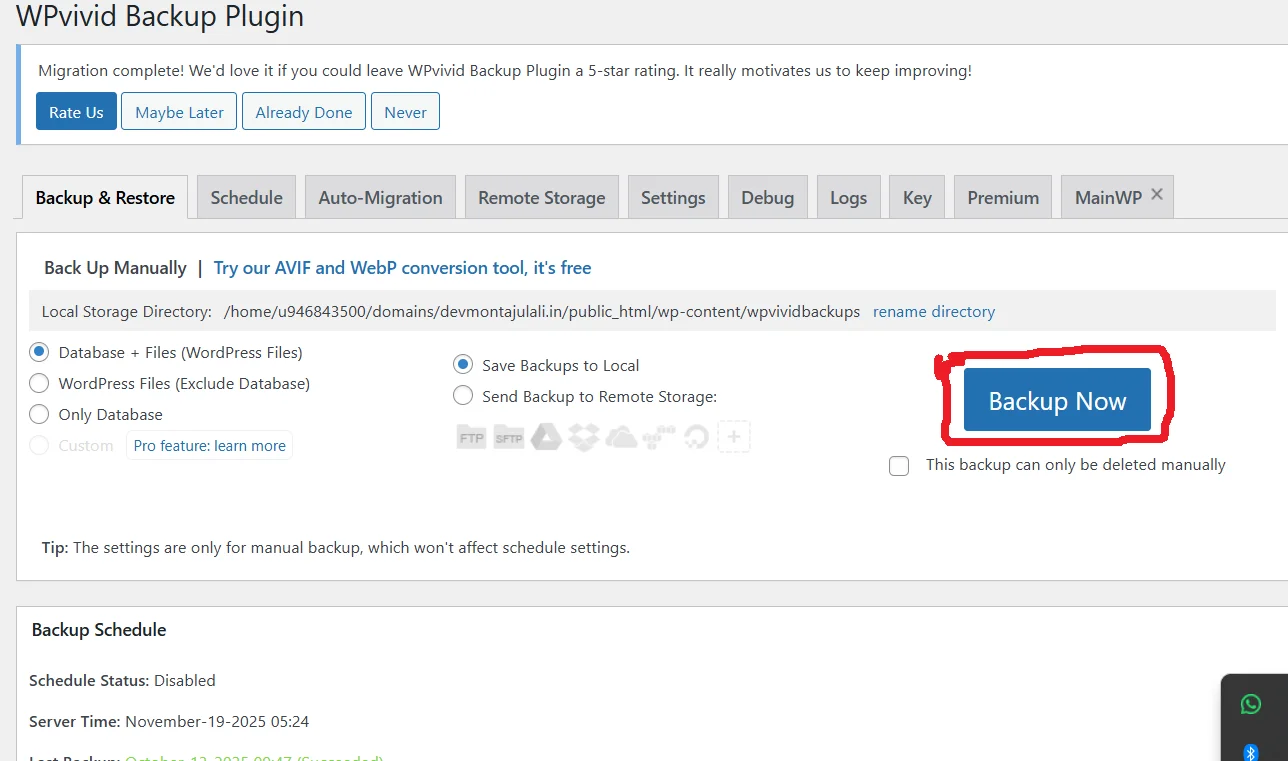1288x761 pixels.
Task: Open 'Pro feature: learn more' link
Action: [x=209, y=445]
